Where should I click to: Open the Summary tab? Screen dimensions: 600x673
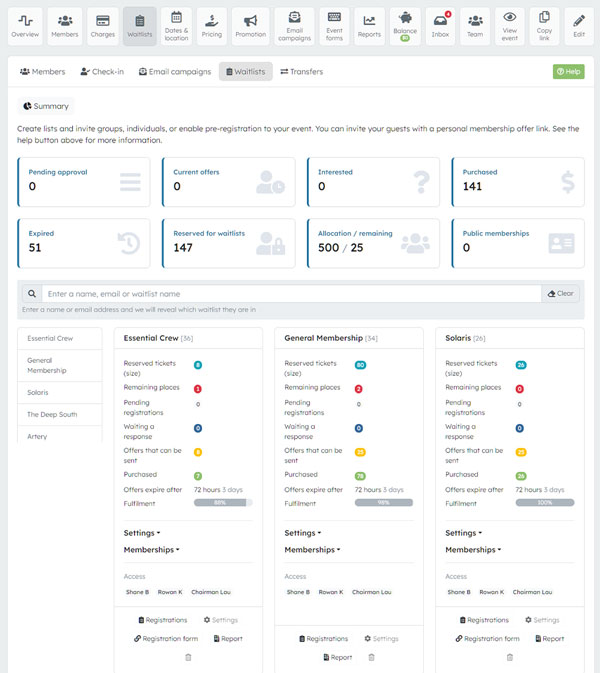pyautogui.click(x=46, y=106)
